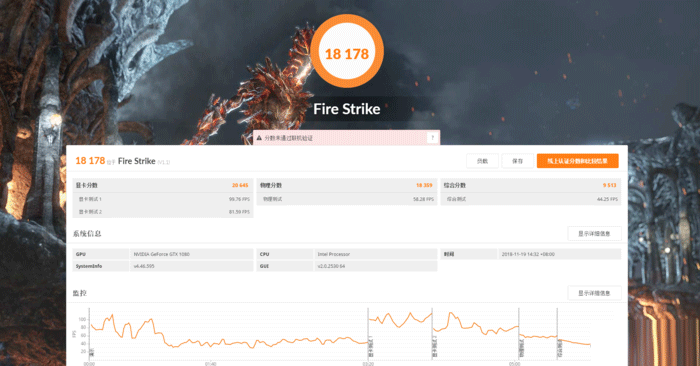Click the SystemInfo v4.46.595 value
The image size is (700, 366).
point(144,266)
